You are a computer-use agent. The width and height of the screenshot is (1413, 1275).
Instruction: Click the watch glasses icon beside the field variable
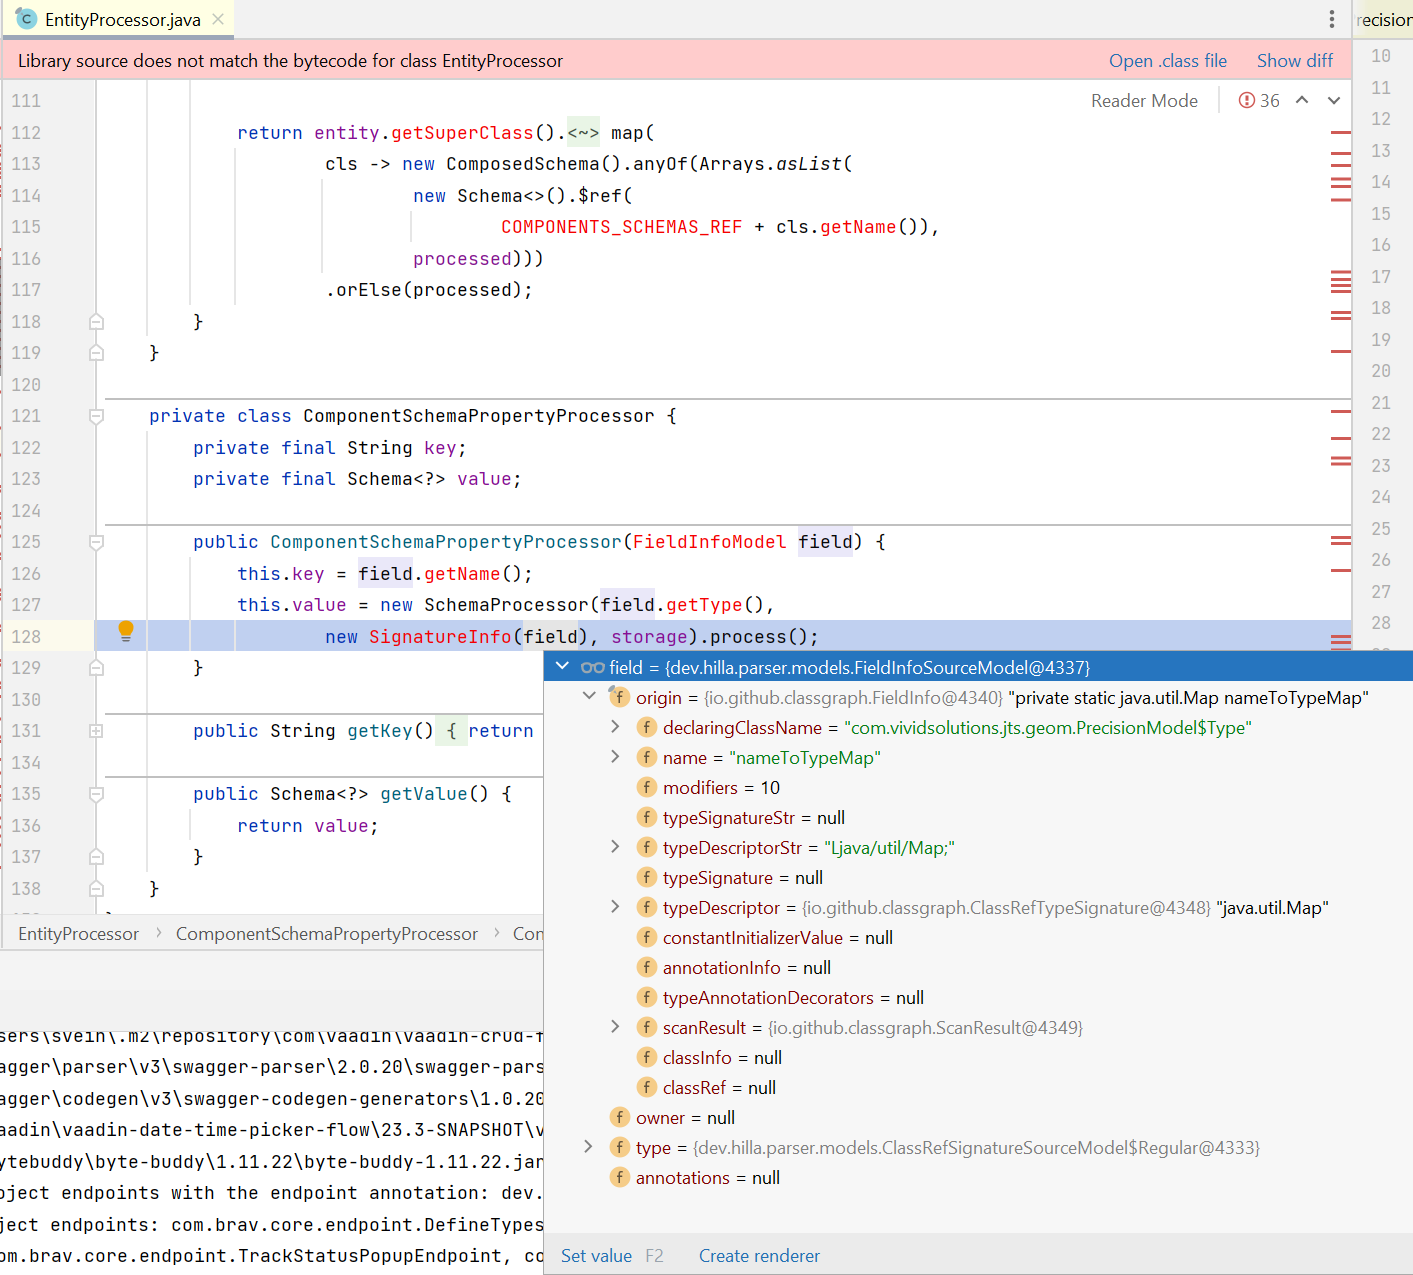tap(594, 666)
